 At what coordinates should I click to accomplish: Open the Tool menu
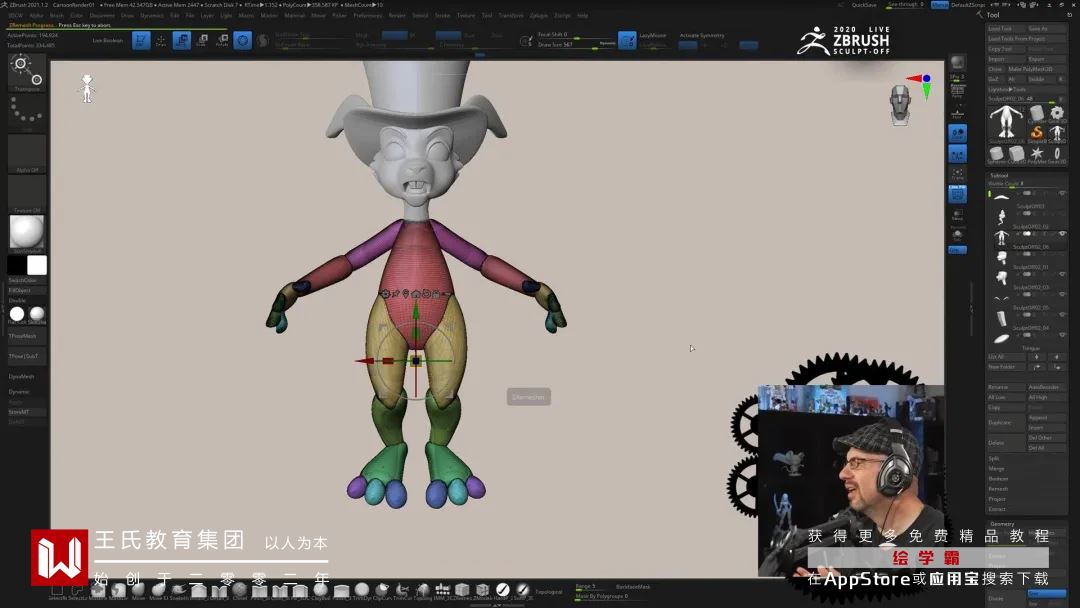pos(486,15)
